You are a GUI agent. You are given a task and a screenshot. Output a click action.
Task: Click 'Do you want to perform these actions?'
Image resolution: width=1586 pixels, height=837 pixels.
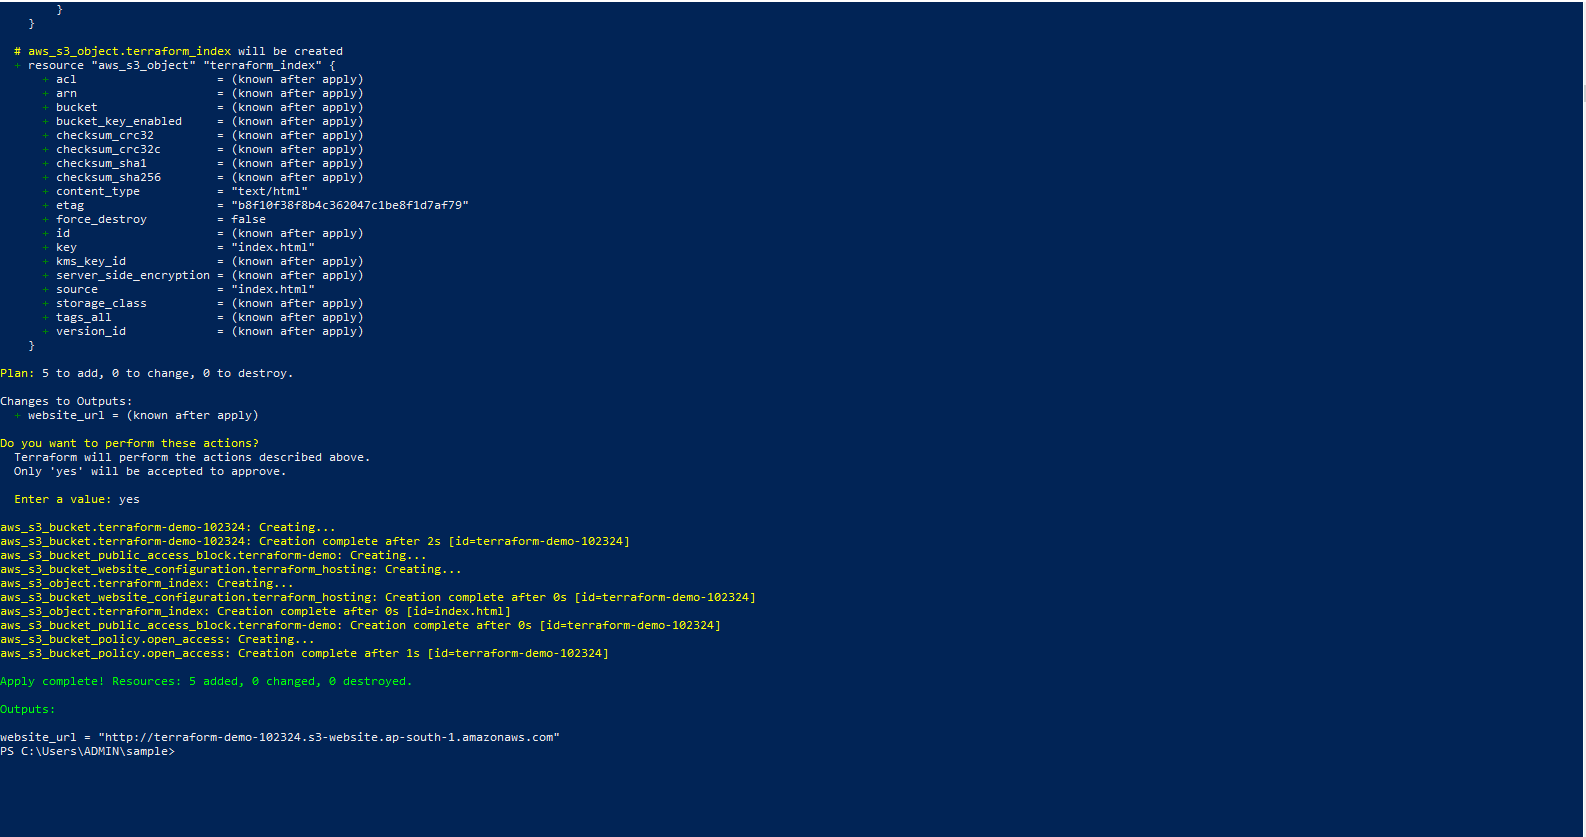tap(129, 443)
